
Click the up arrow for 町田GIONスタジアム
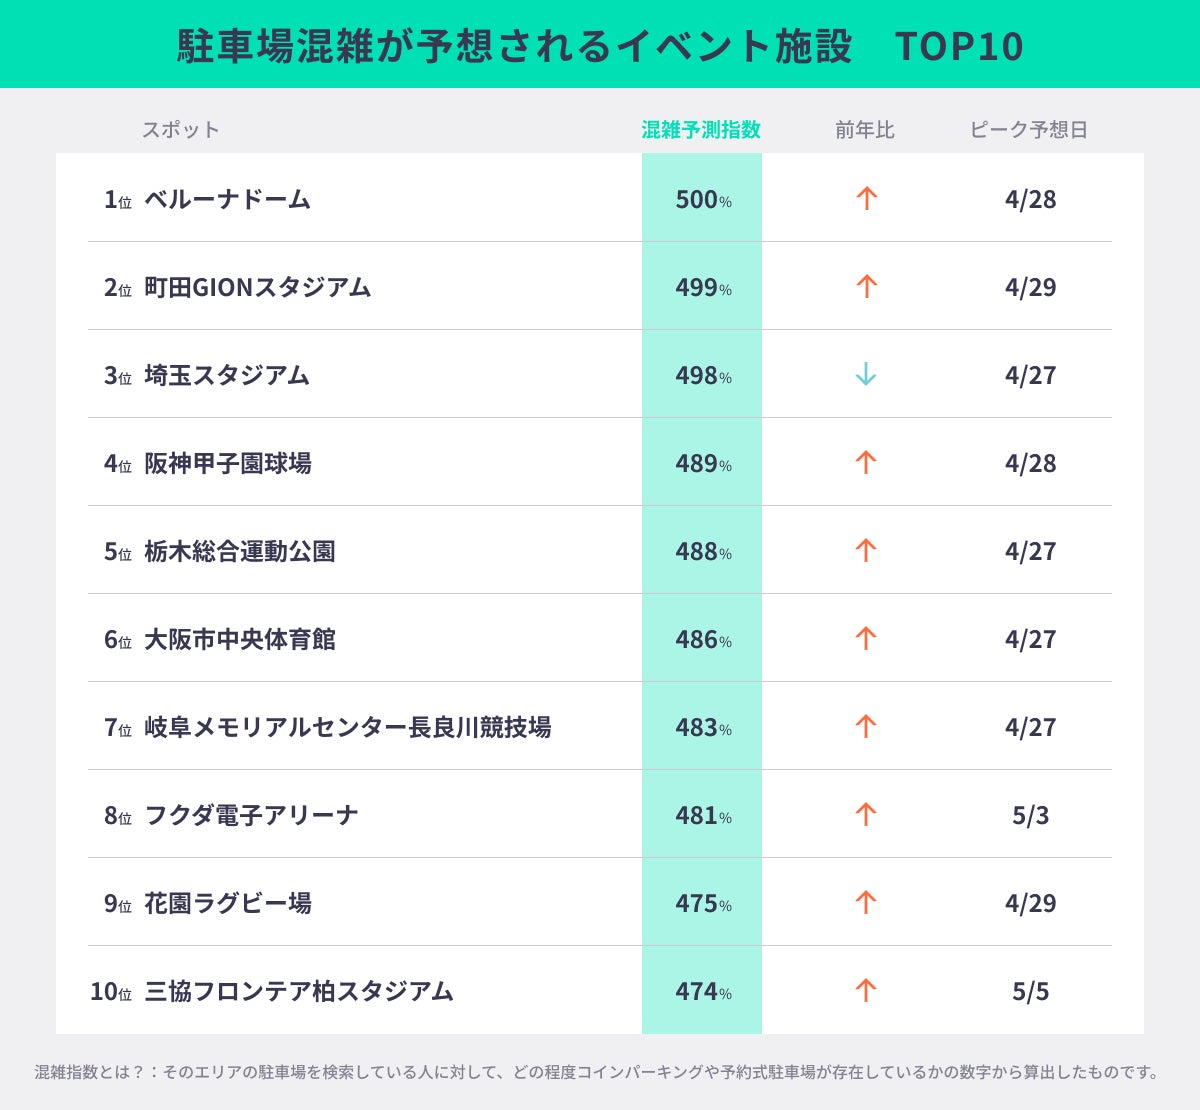[x=866, y=287]
